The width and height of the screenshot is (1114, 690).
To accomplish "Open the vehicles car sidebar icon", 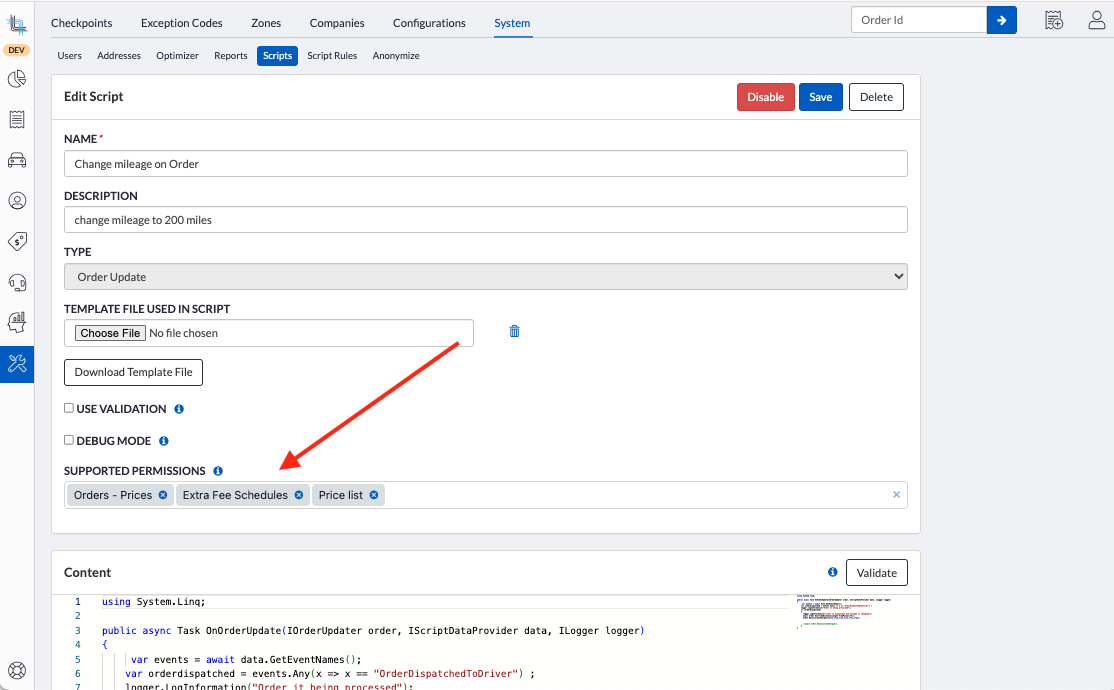I will [17, 160].
